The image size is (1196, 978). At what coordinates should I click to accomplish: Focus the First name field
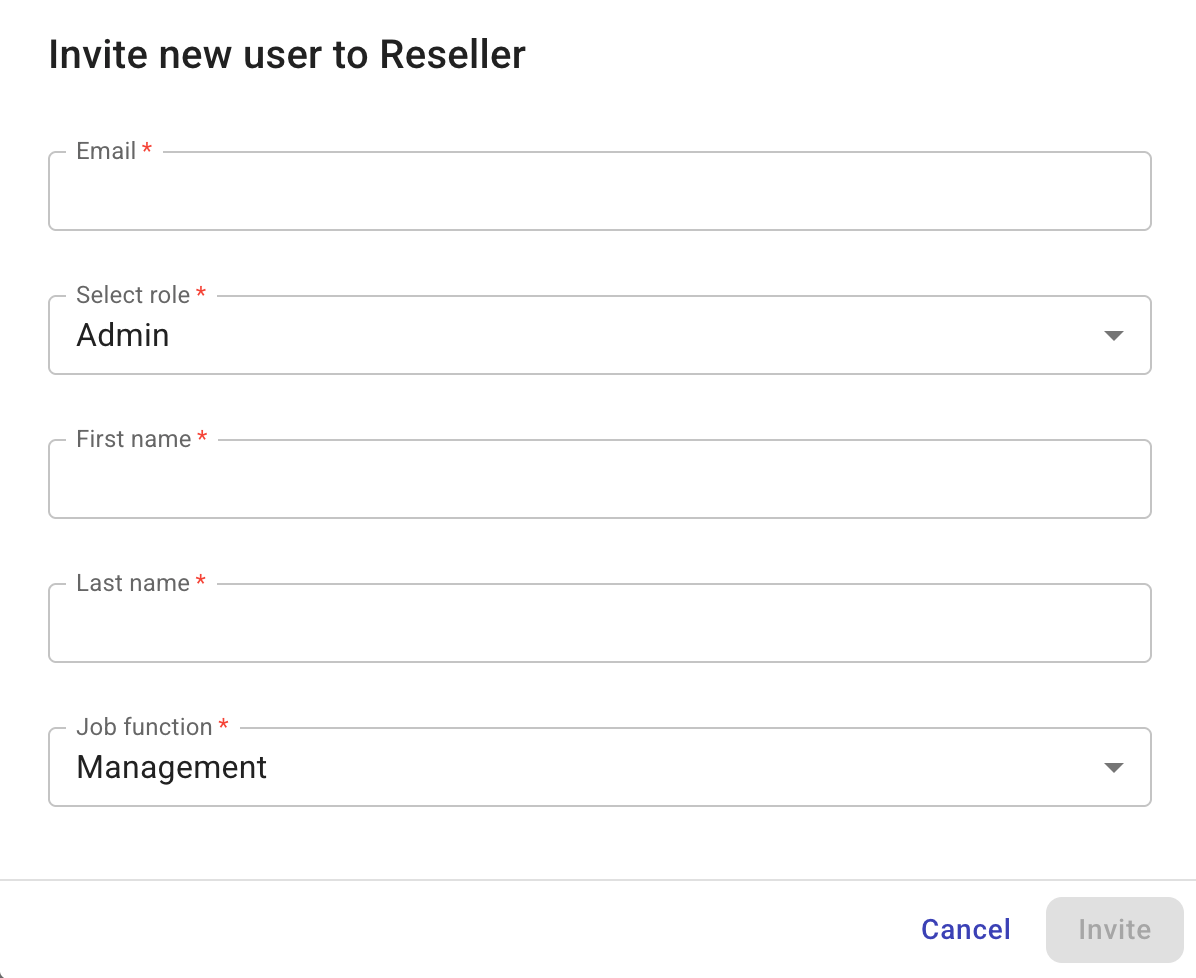click(x=600, y=479)
